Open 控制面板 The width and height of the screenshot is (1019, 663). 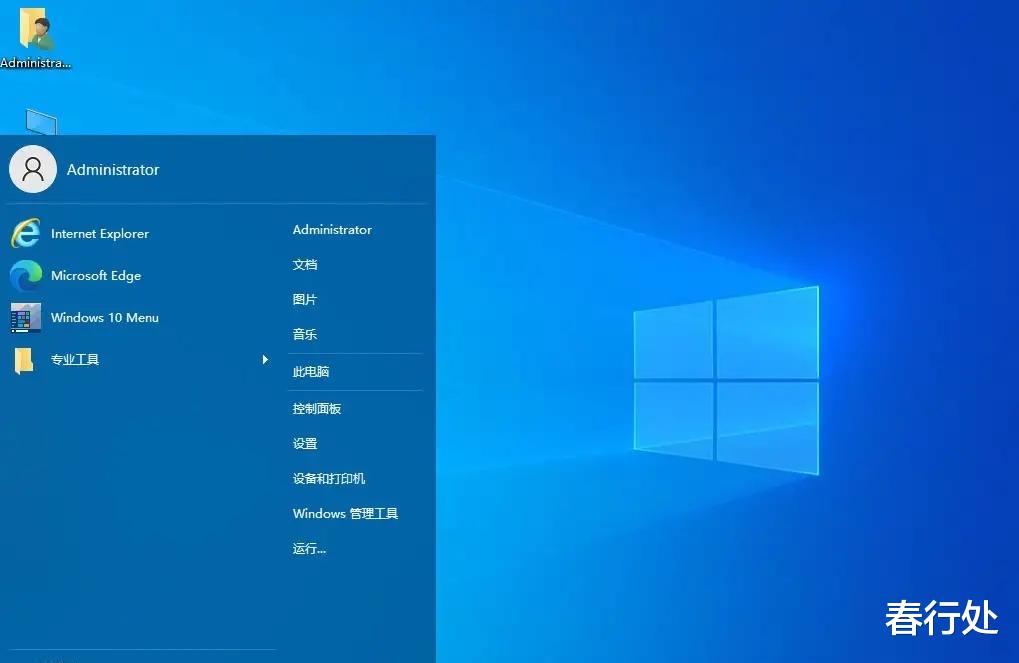point(316,408)
